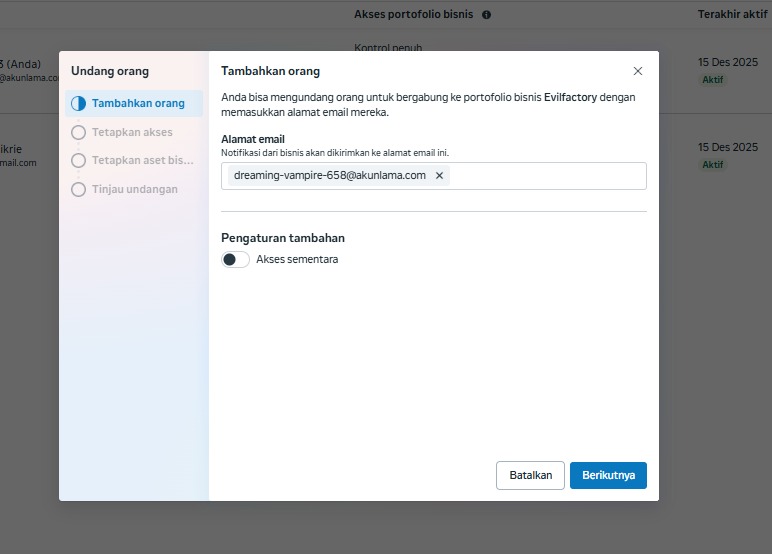Click the first Aktif status badge
This screenshot has width=772, height=554.
click(712, 80)
